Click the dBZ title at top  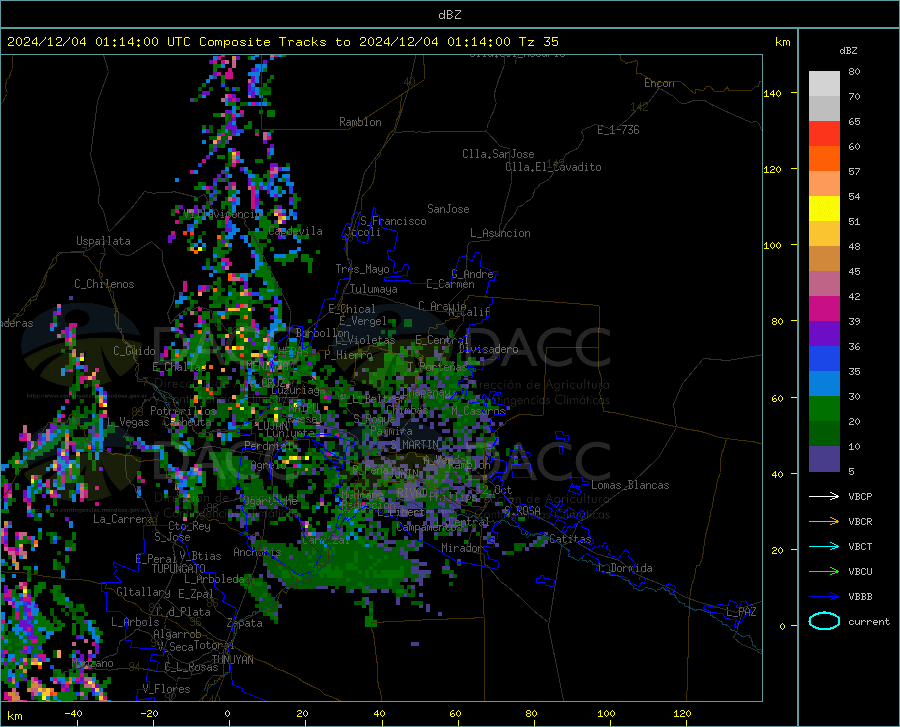tap(449, 15)
